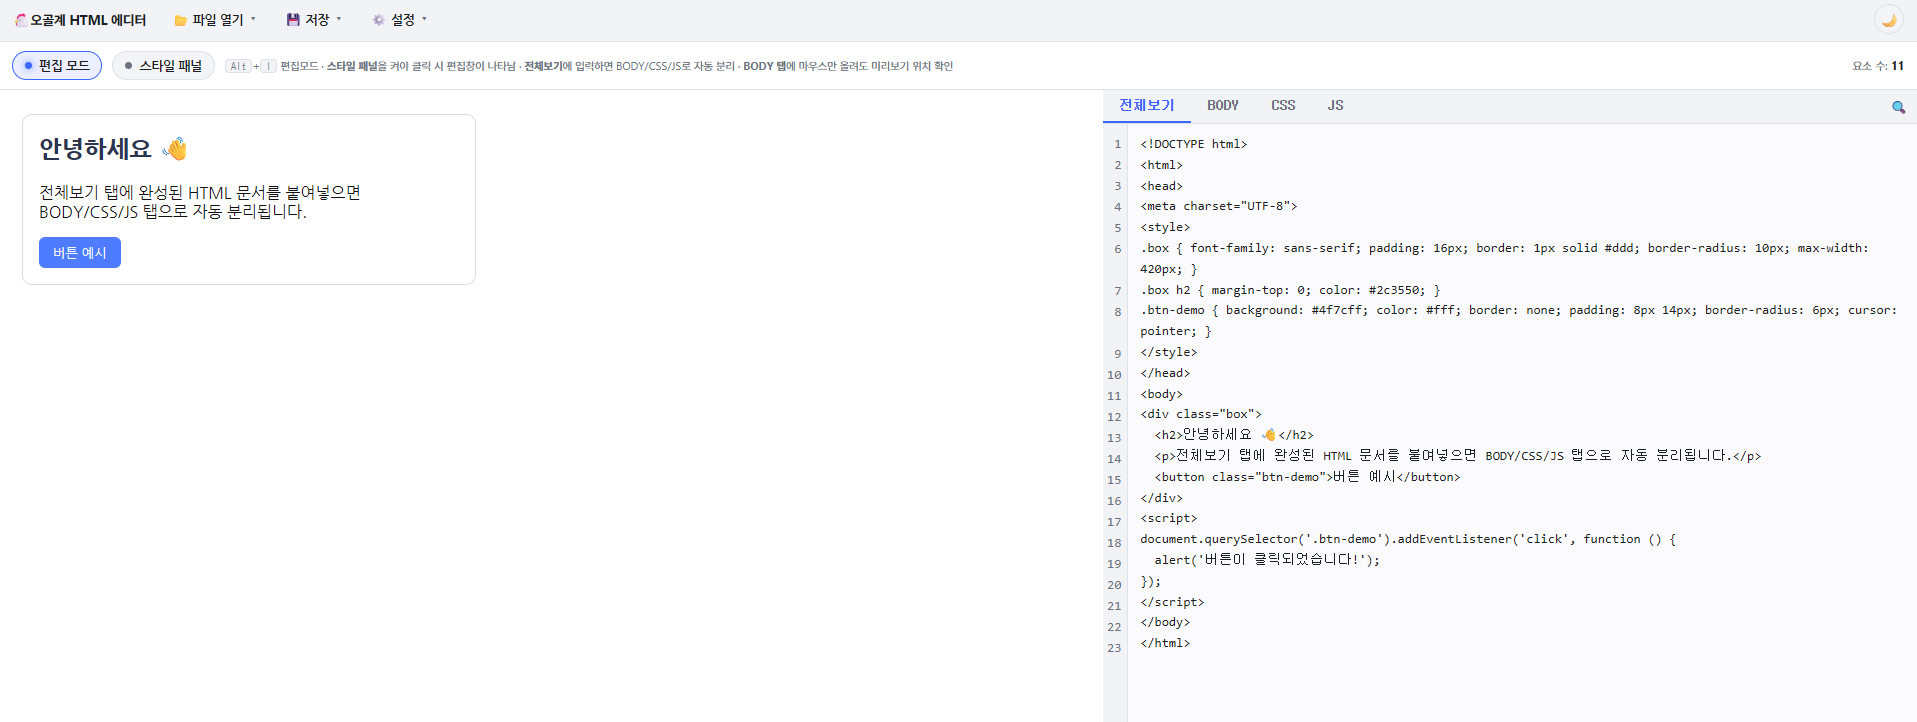The width and height of the screenshot is (1917, 722).
Task: Click the preview paragraph starting with 전체보기 탭에
Action: click(200, 202)
